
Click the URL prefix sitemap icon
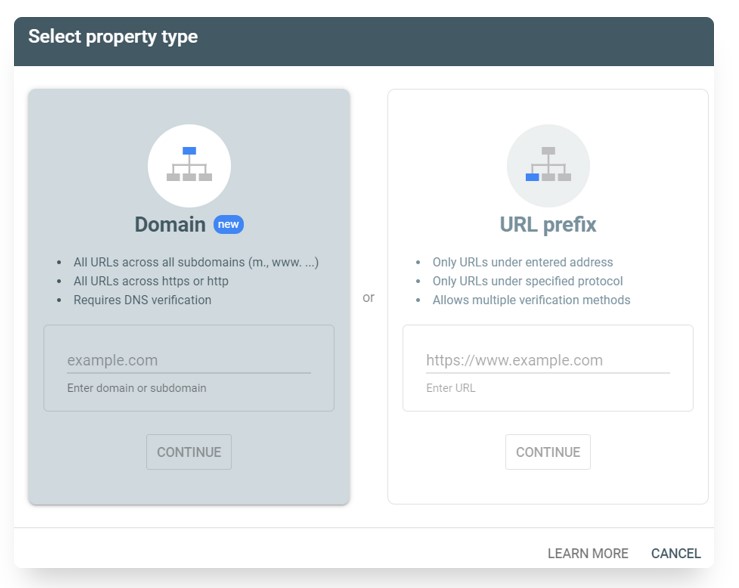tap(548, 165)
